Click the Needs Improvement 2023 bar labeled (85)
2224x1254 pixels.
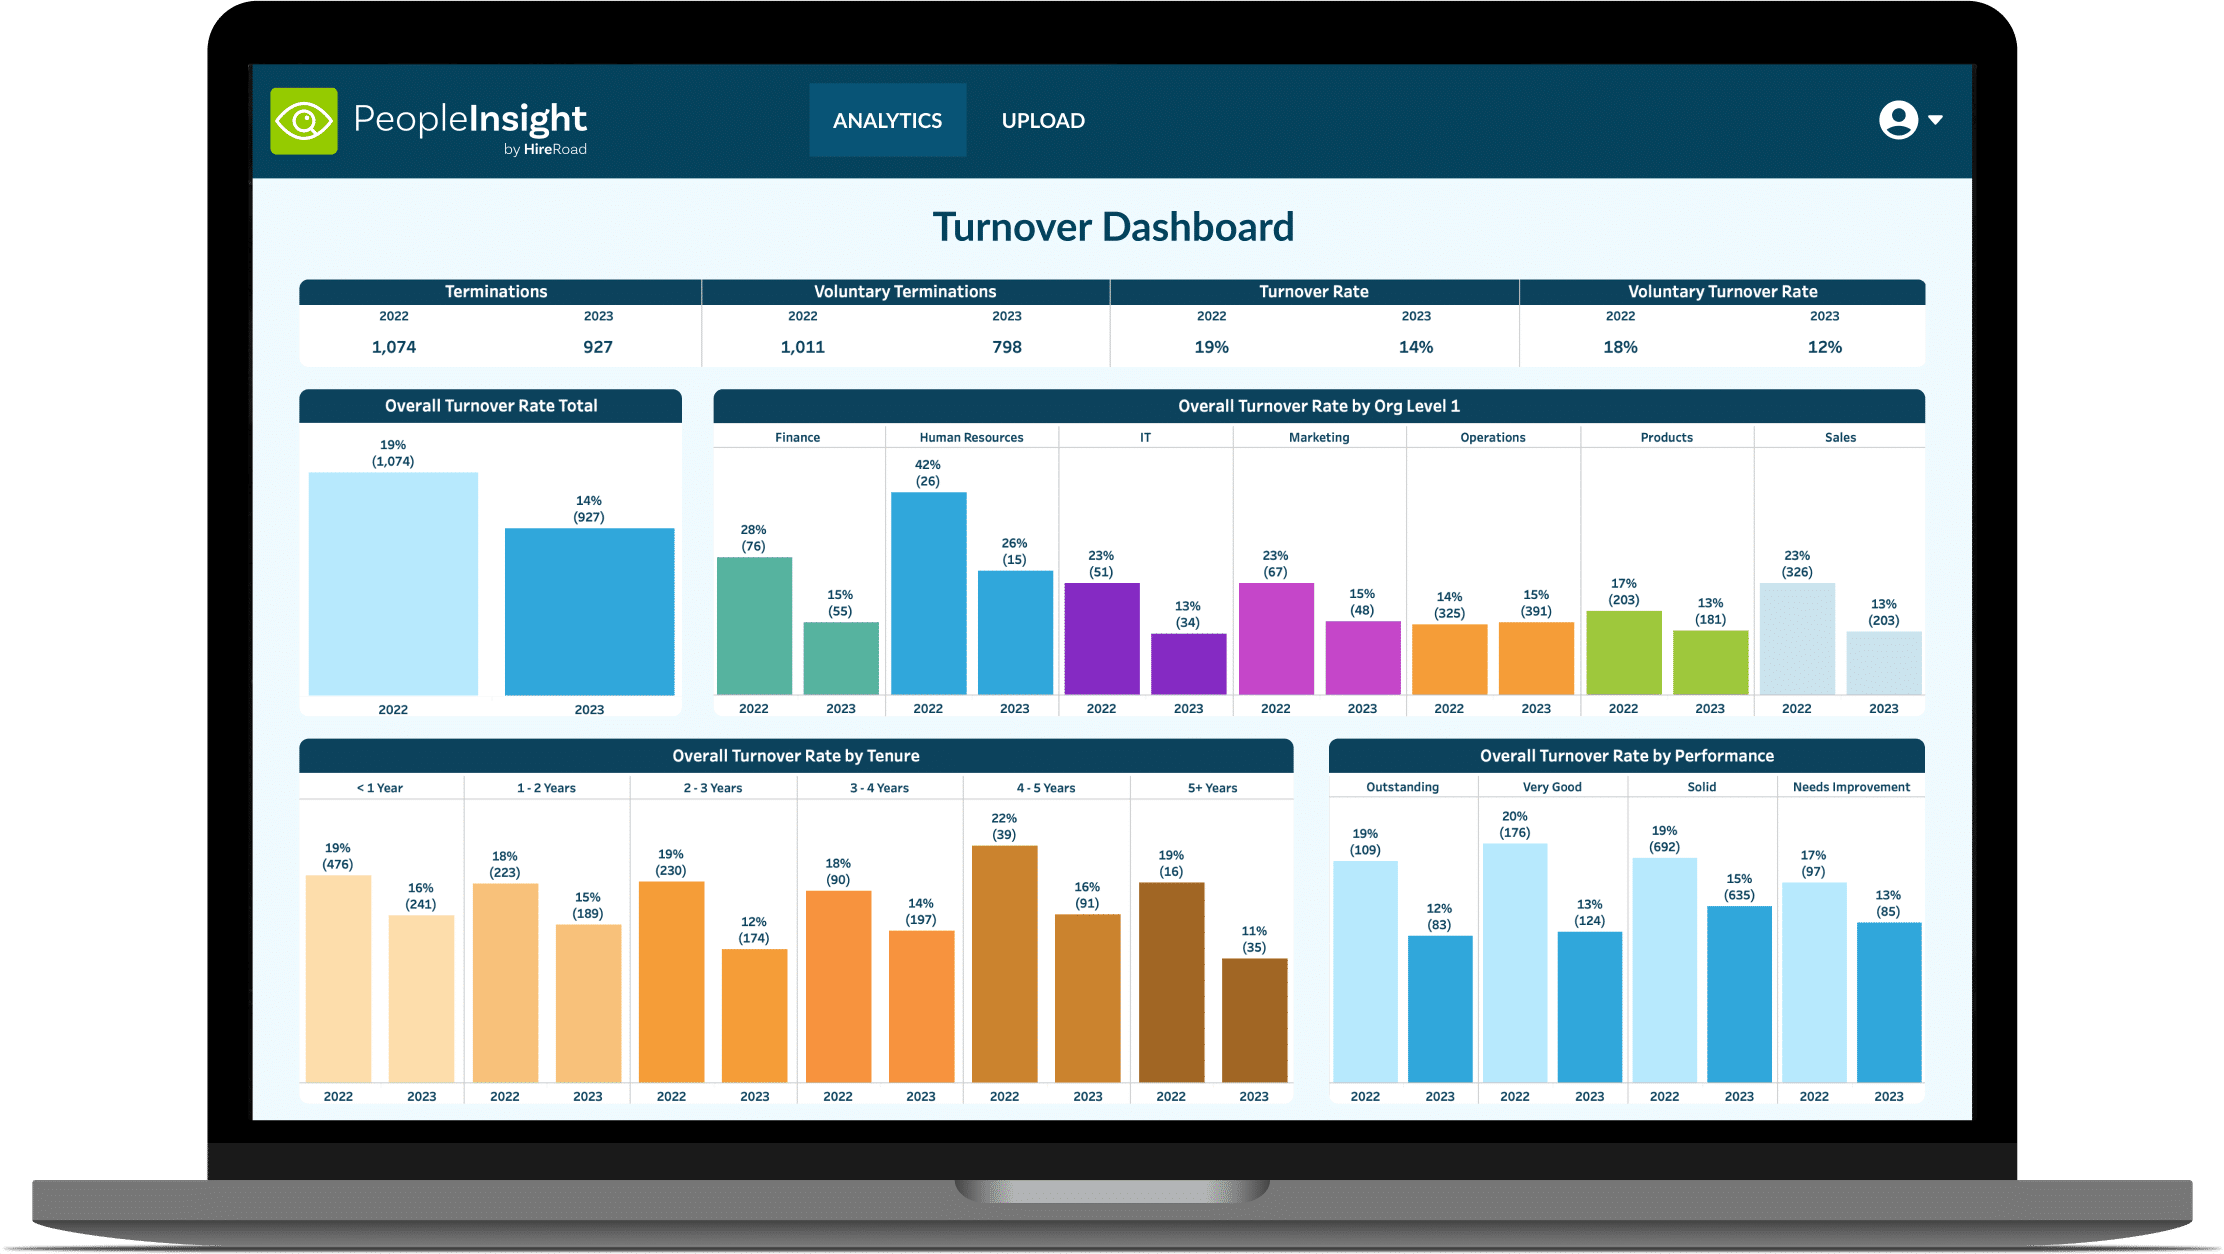(x=1889, y=1002)
